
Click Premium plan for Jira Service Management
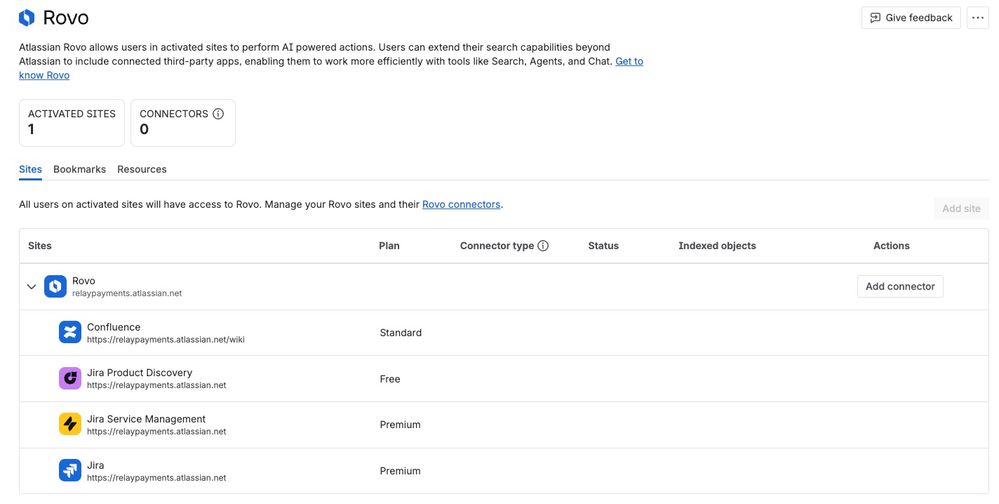point(400,424)
